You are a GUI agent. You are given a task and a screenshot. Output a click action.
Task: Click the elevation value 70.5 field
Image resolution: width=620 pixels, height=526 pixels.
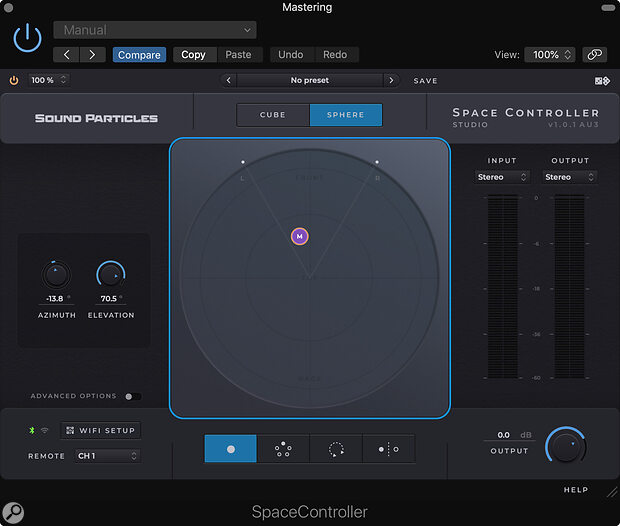coord(110,299)
